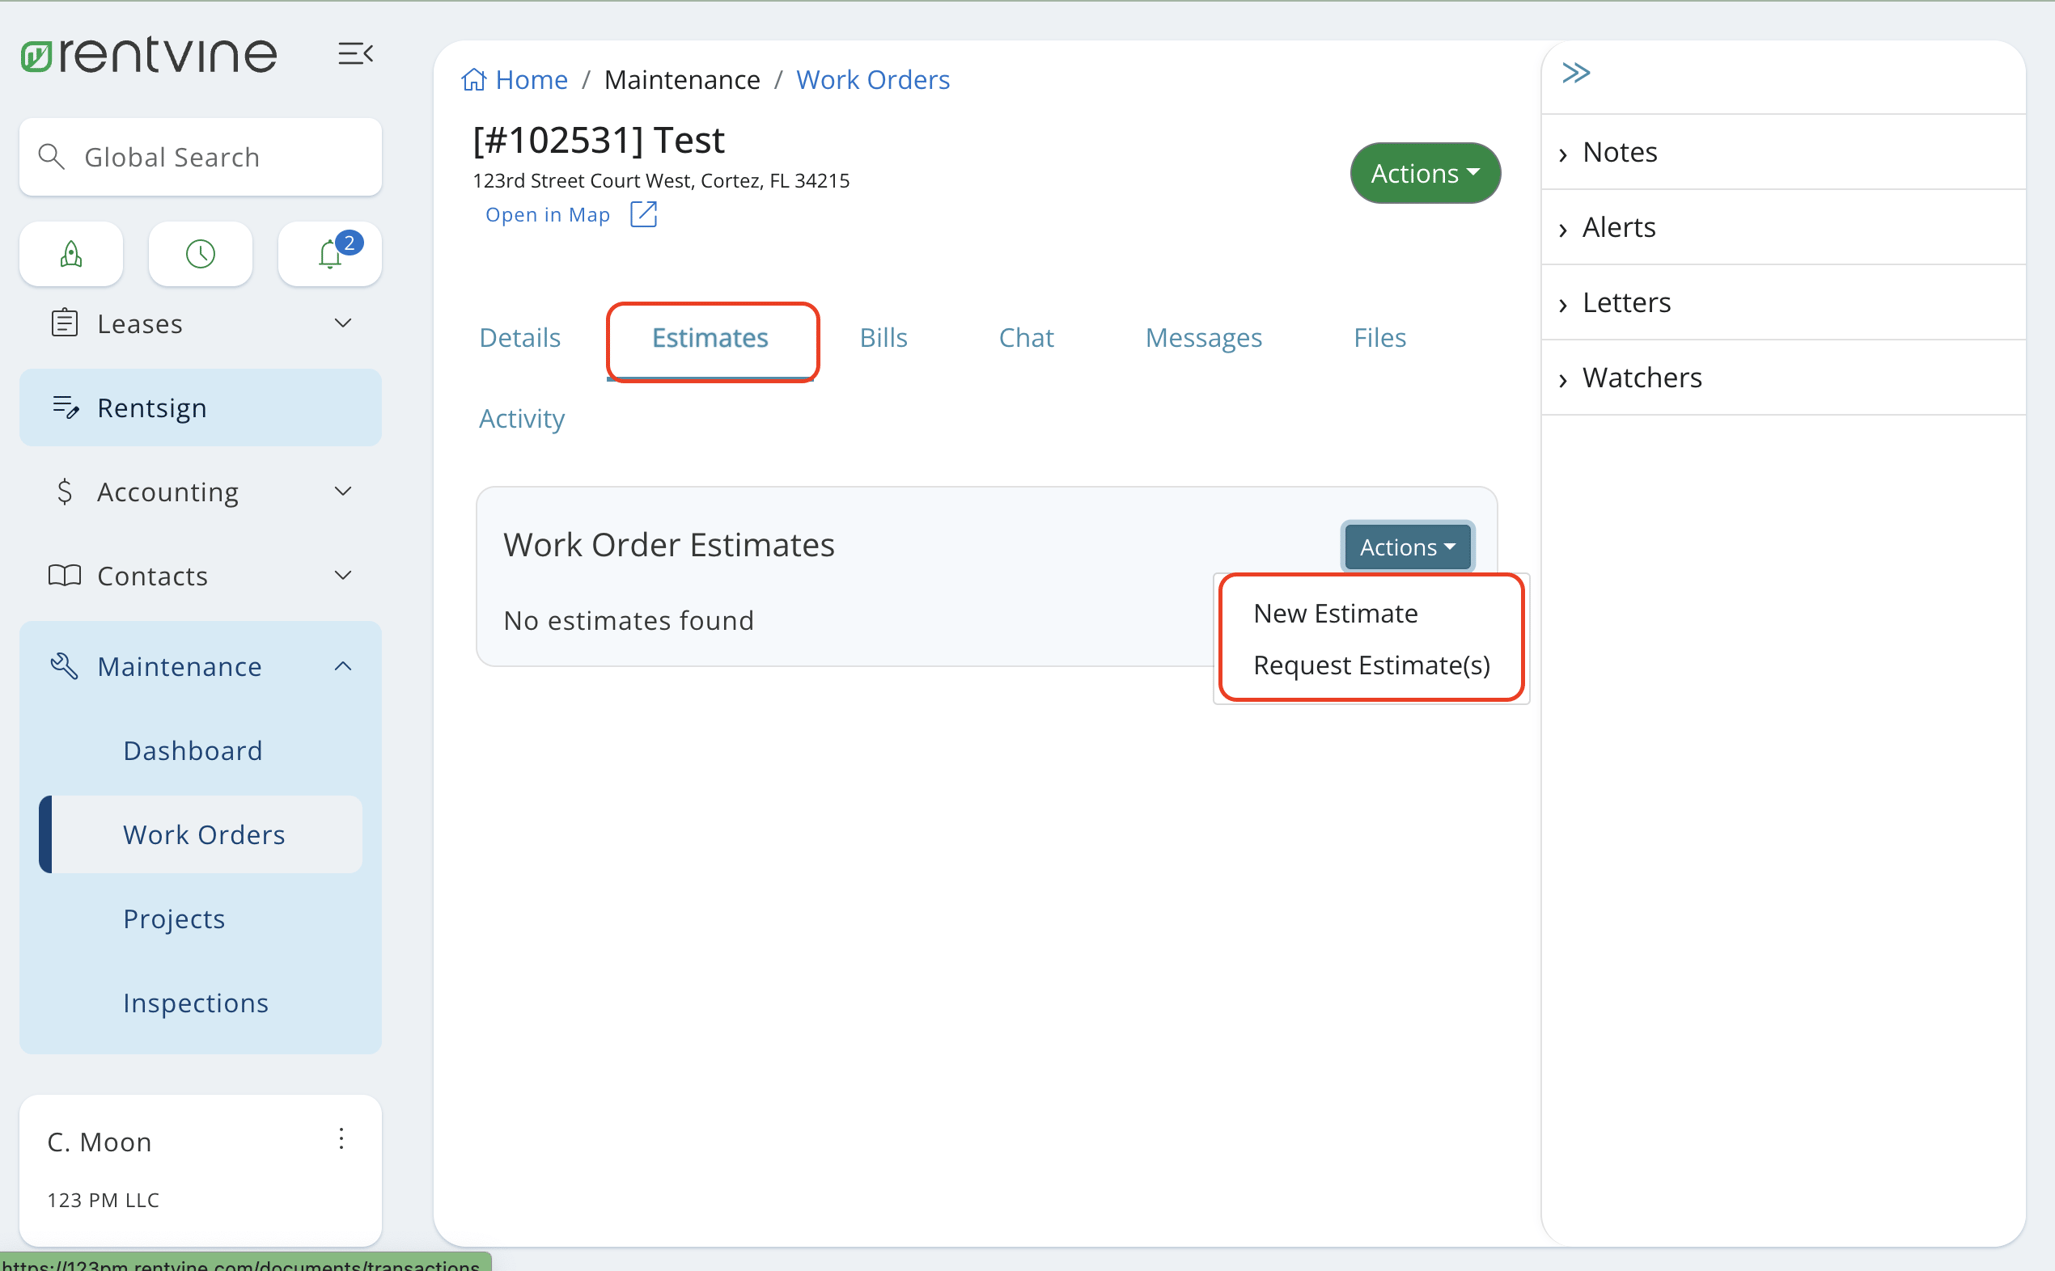Switch to the Bills tab
This screenshot has height=1271, width=2055.
(x=883, y=337)
